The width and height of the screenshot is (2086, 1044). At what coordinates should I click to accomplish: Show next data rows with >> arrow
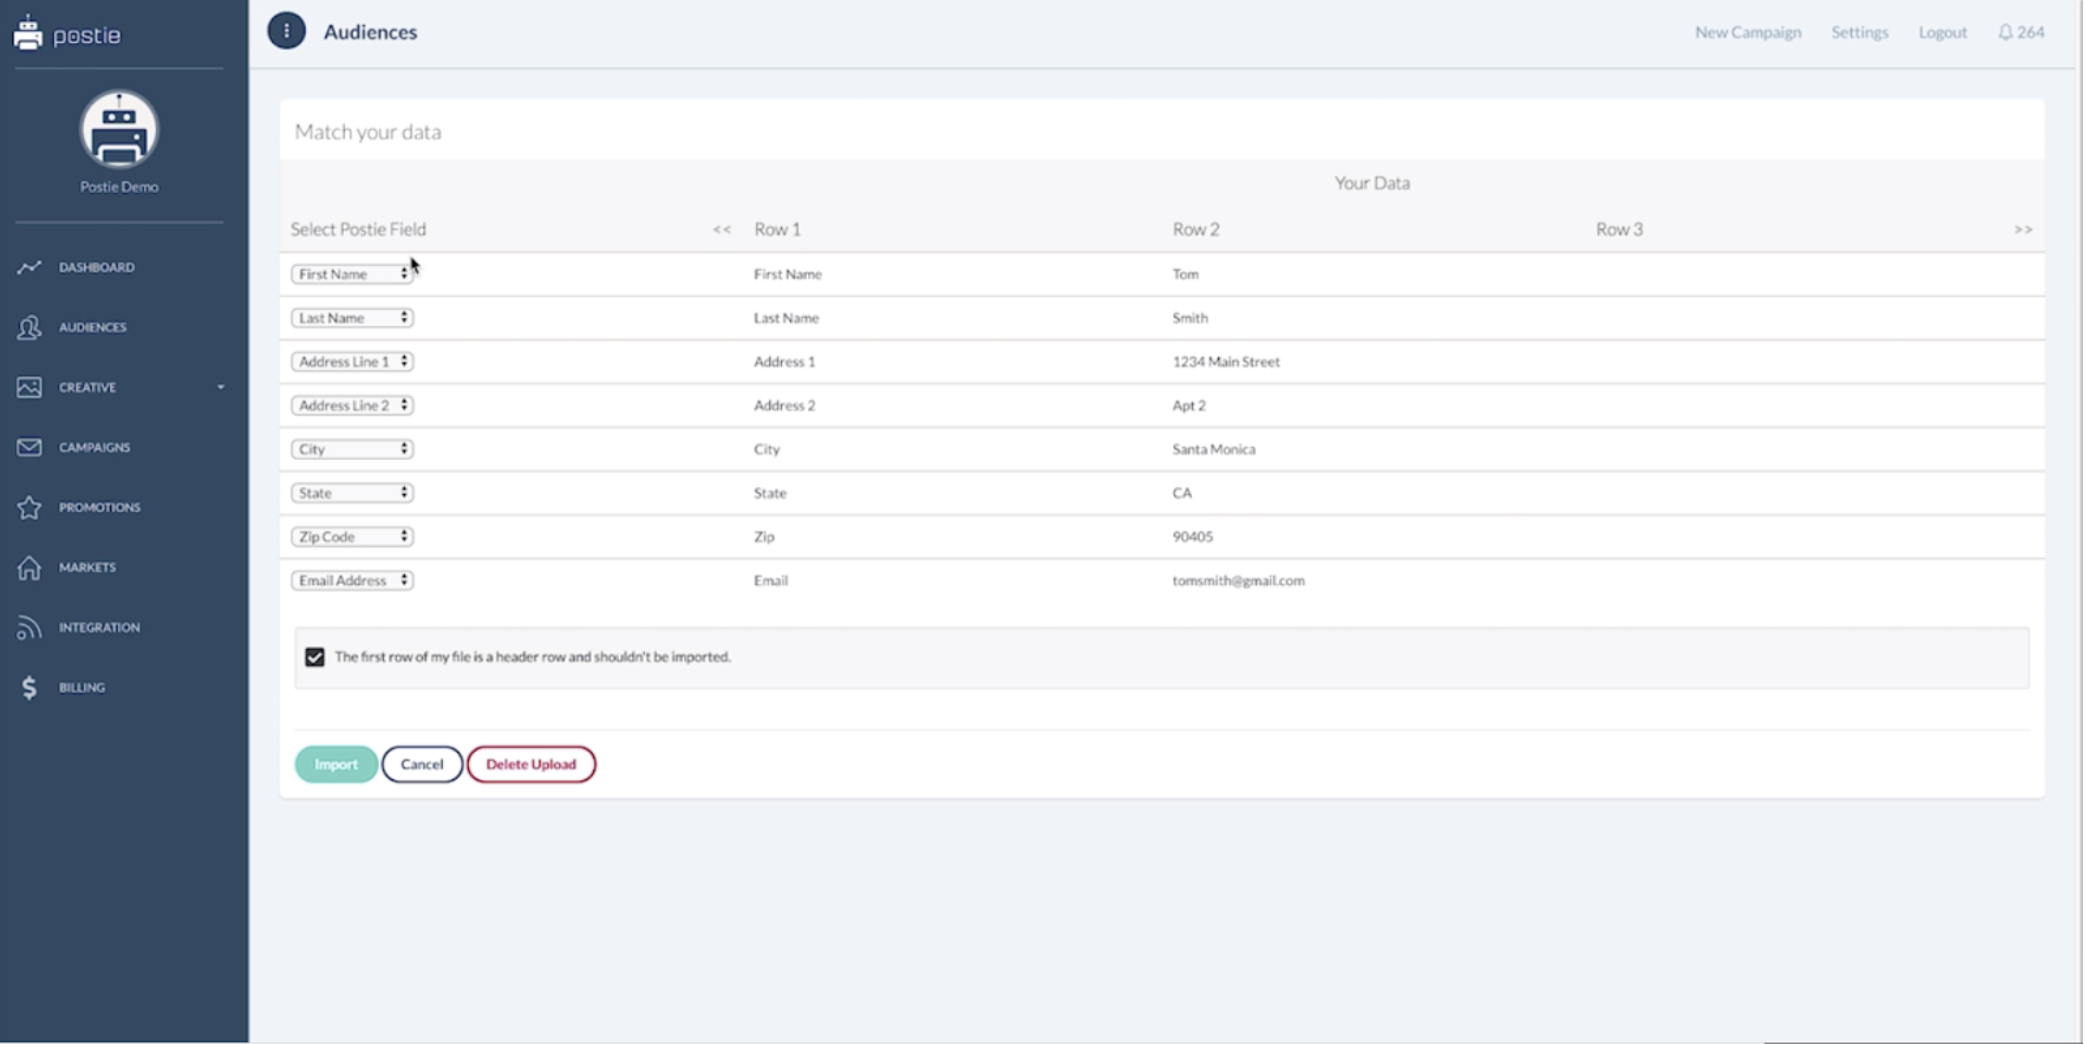[2022, 229]
